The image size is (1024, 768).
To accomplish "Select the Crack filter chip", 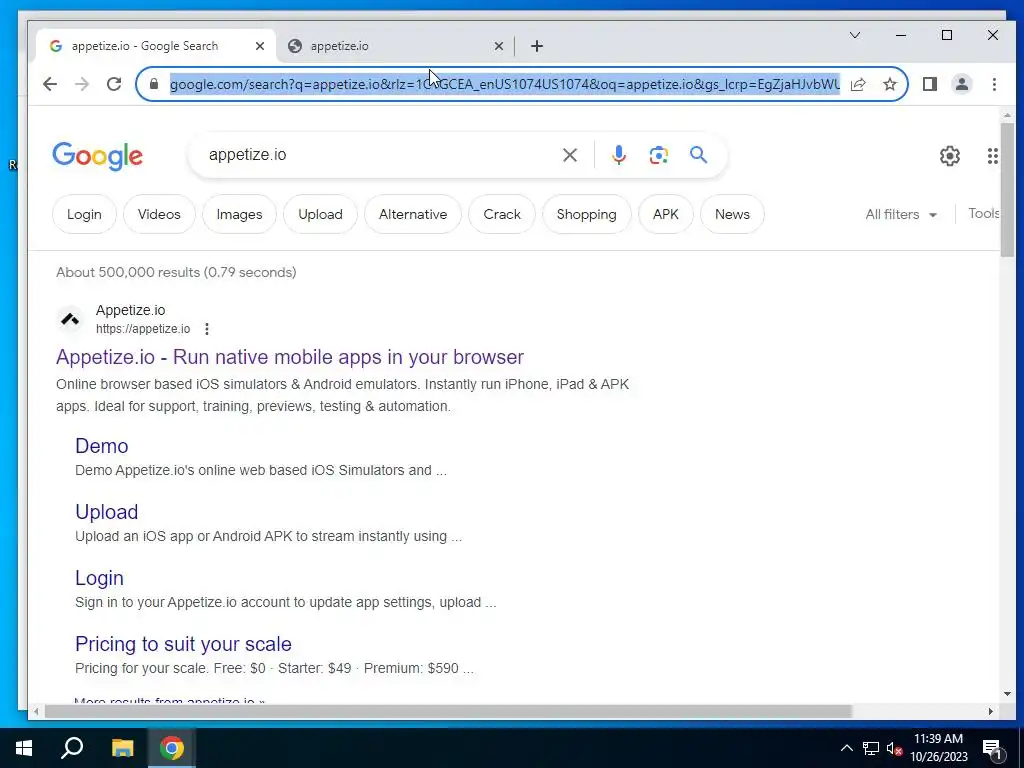I will (x=502, y=214).
